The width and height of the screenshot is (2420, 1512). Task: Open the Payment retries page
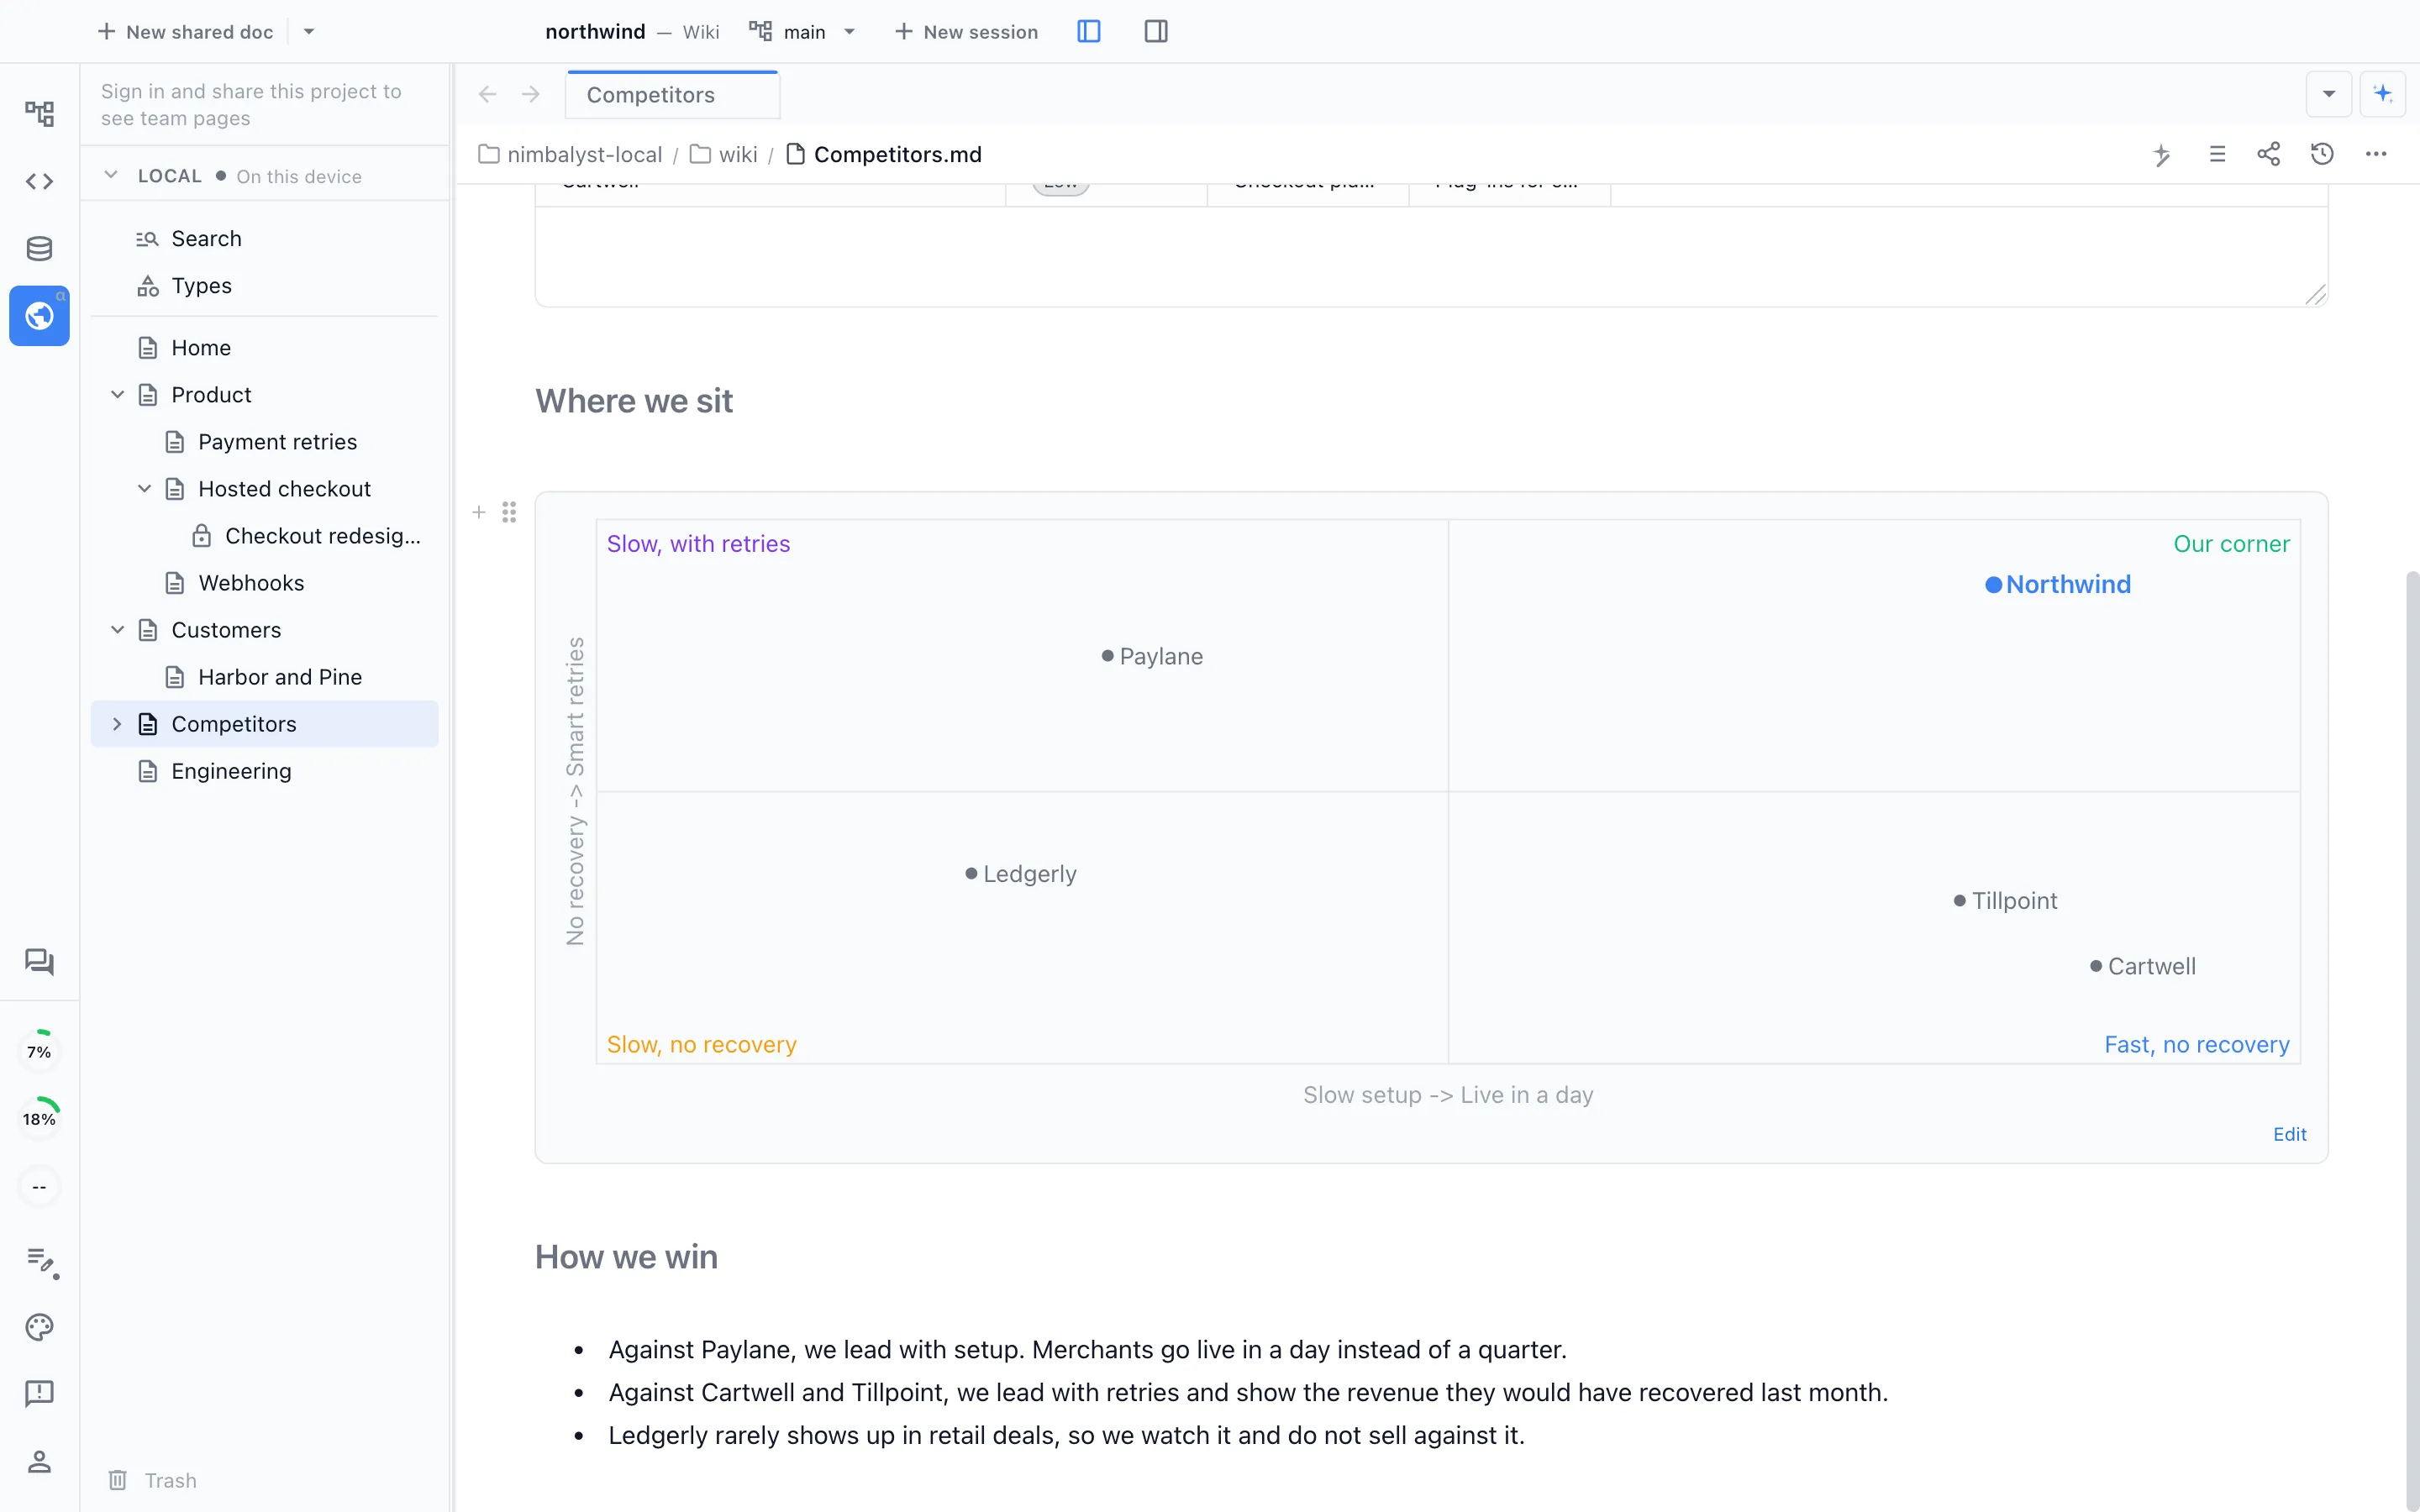click(x=264, y=442)
